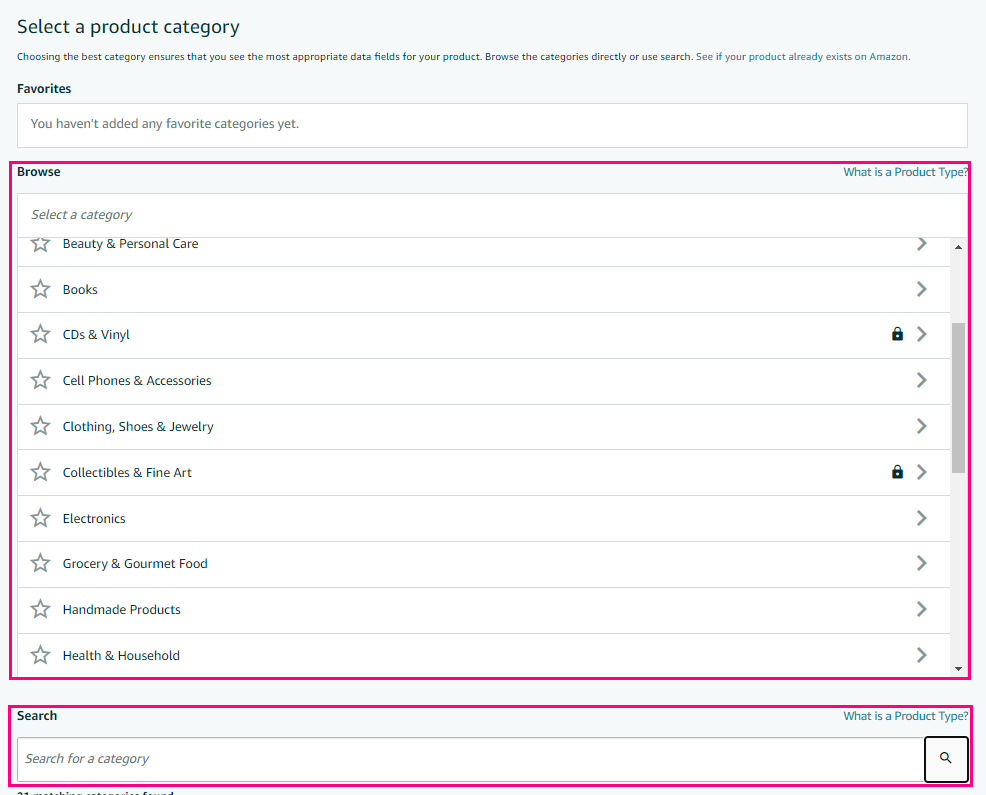The image size is (986, 795).
Task: Star the Handmade Products category
Action: point(40,609)
